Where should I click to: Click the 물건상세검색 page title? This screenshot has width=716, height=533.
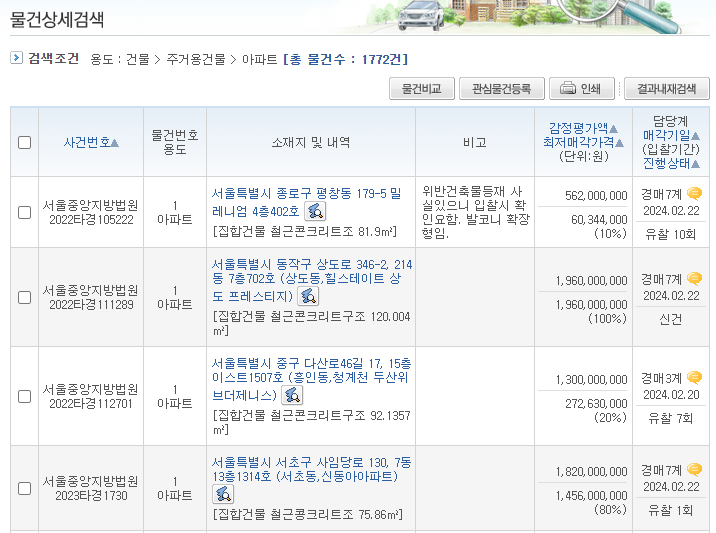point(57,19)
